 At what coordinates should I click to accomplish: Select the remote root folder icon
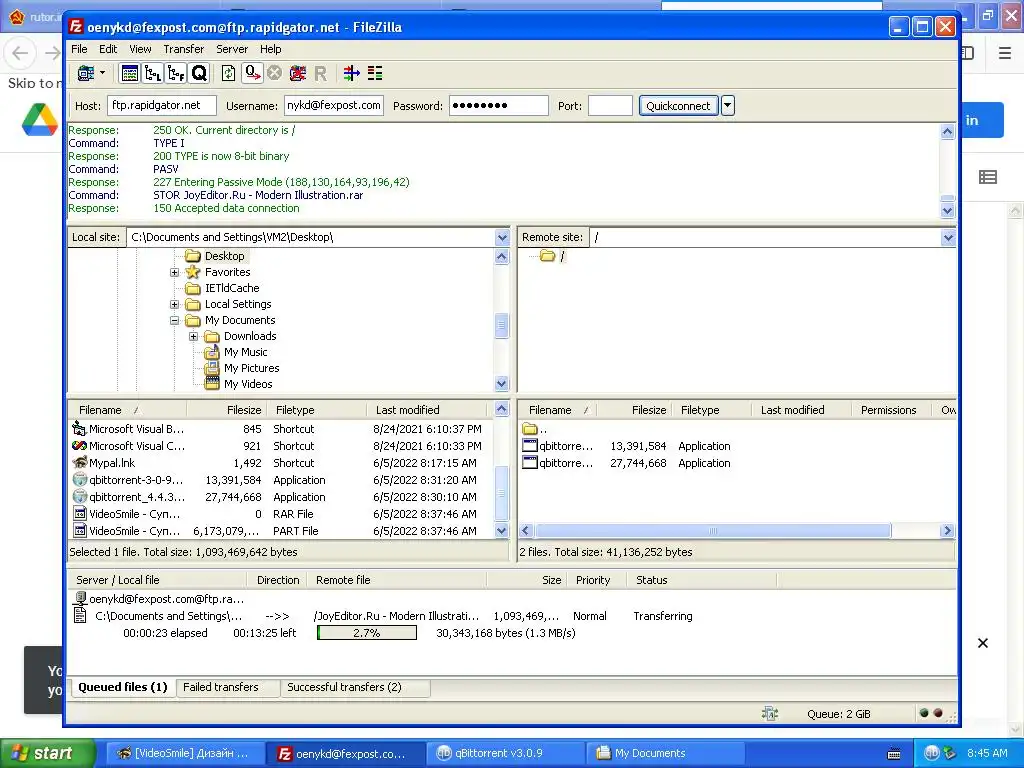coord(547,256)
